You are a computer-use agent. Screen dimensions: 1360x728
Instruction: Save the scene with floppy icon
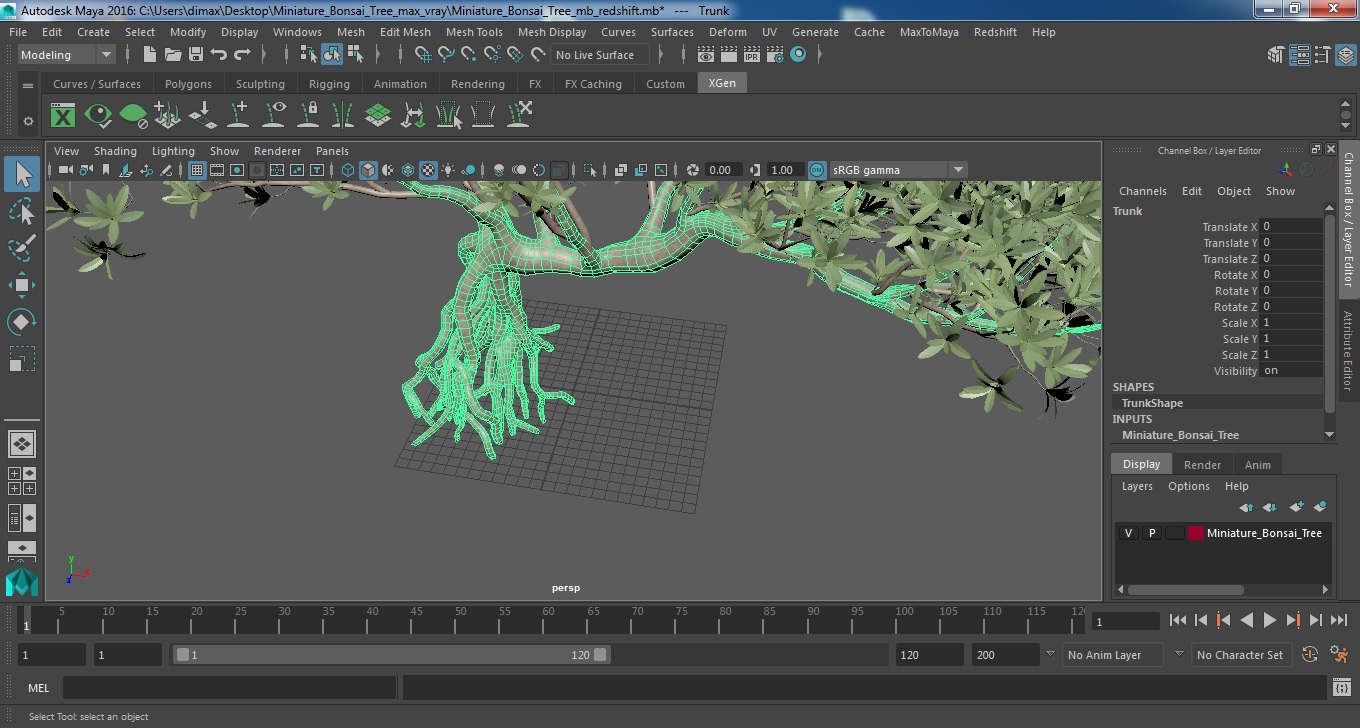196,55
